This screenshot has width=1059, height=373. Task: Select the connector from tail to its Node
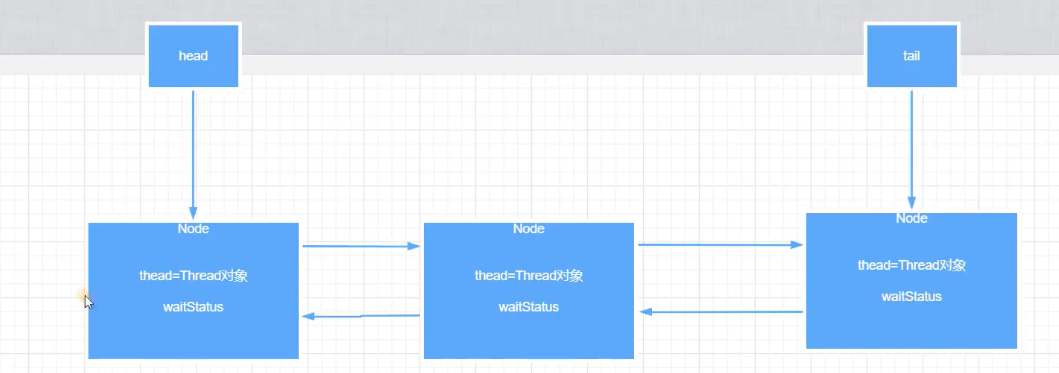[912, 150]
